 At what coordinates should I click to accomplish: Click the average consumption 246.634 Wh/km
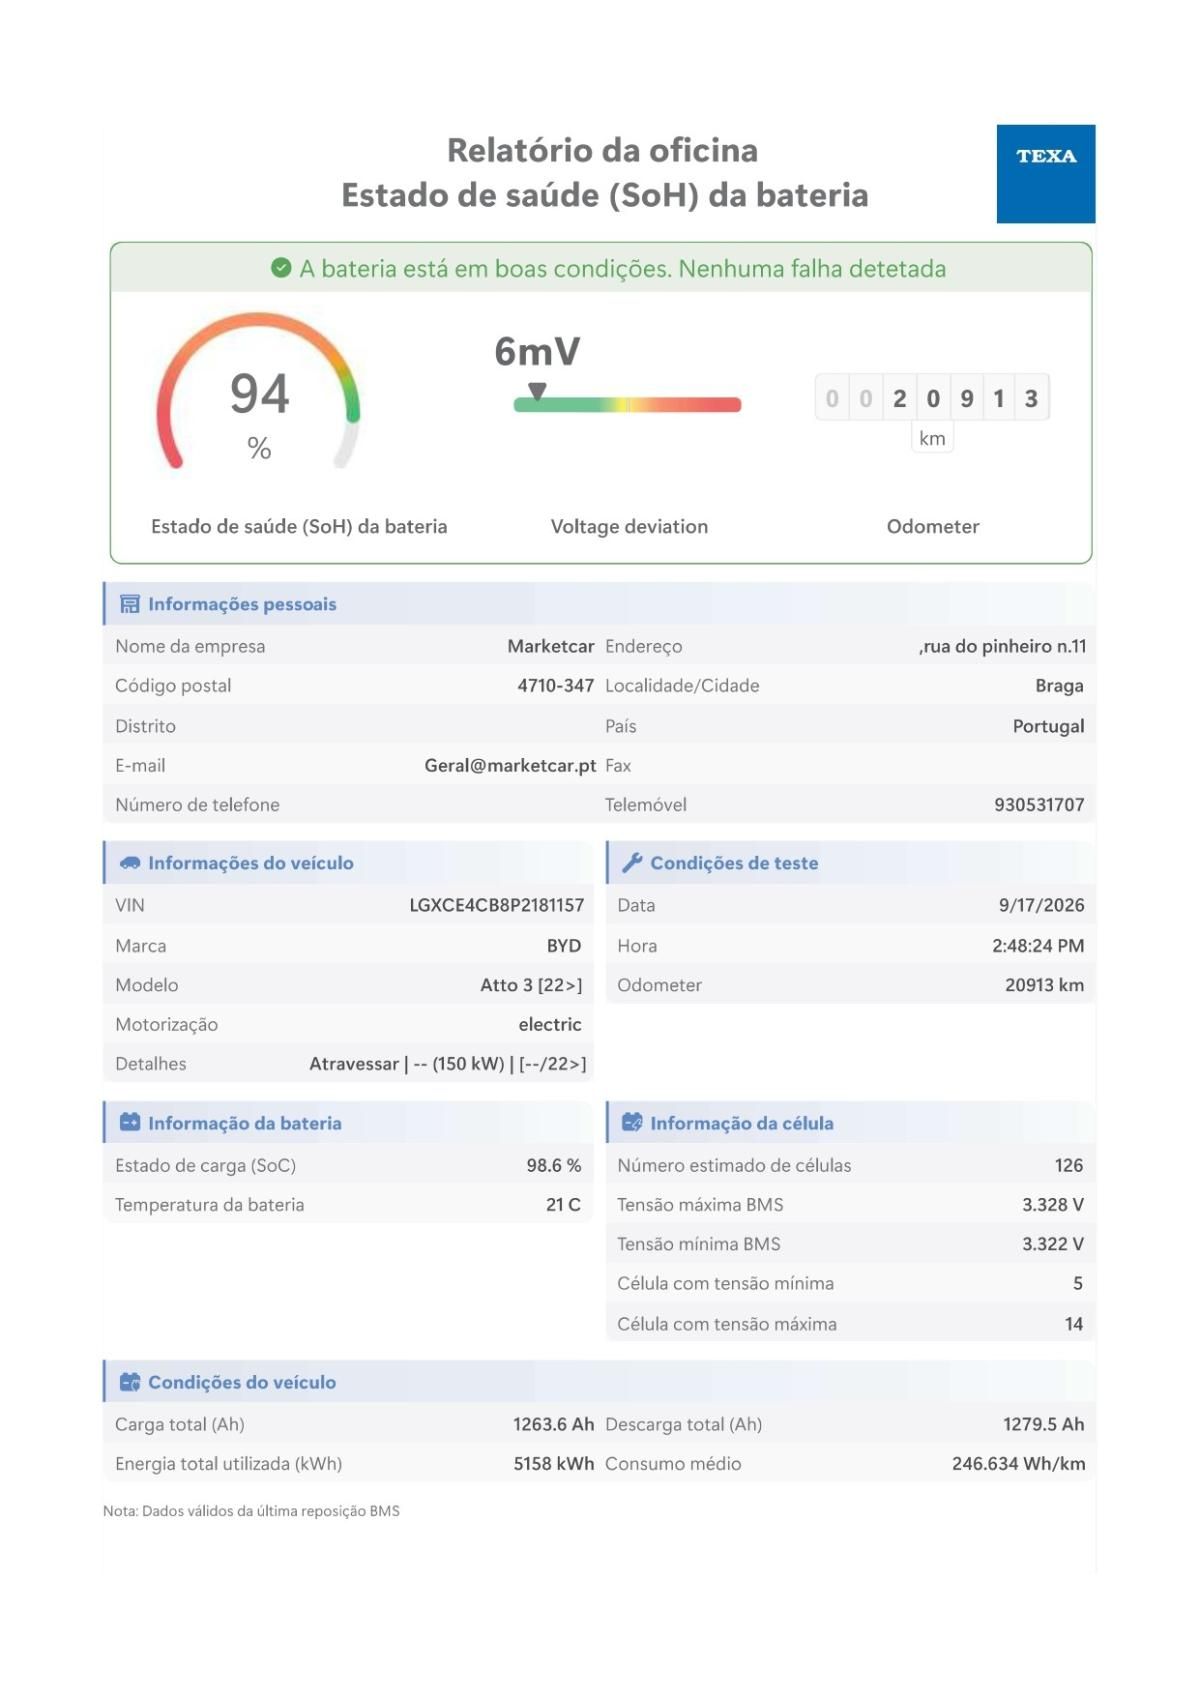tap(1018, 1464)
